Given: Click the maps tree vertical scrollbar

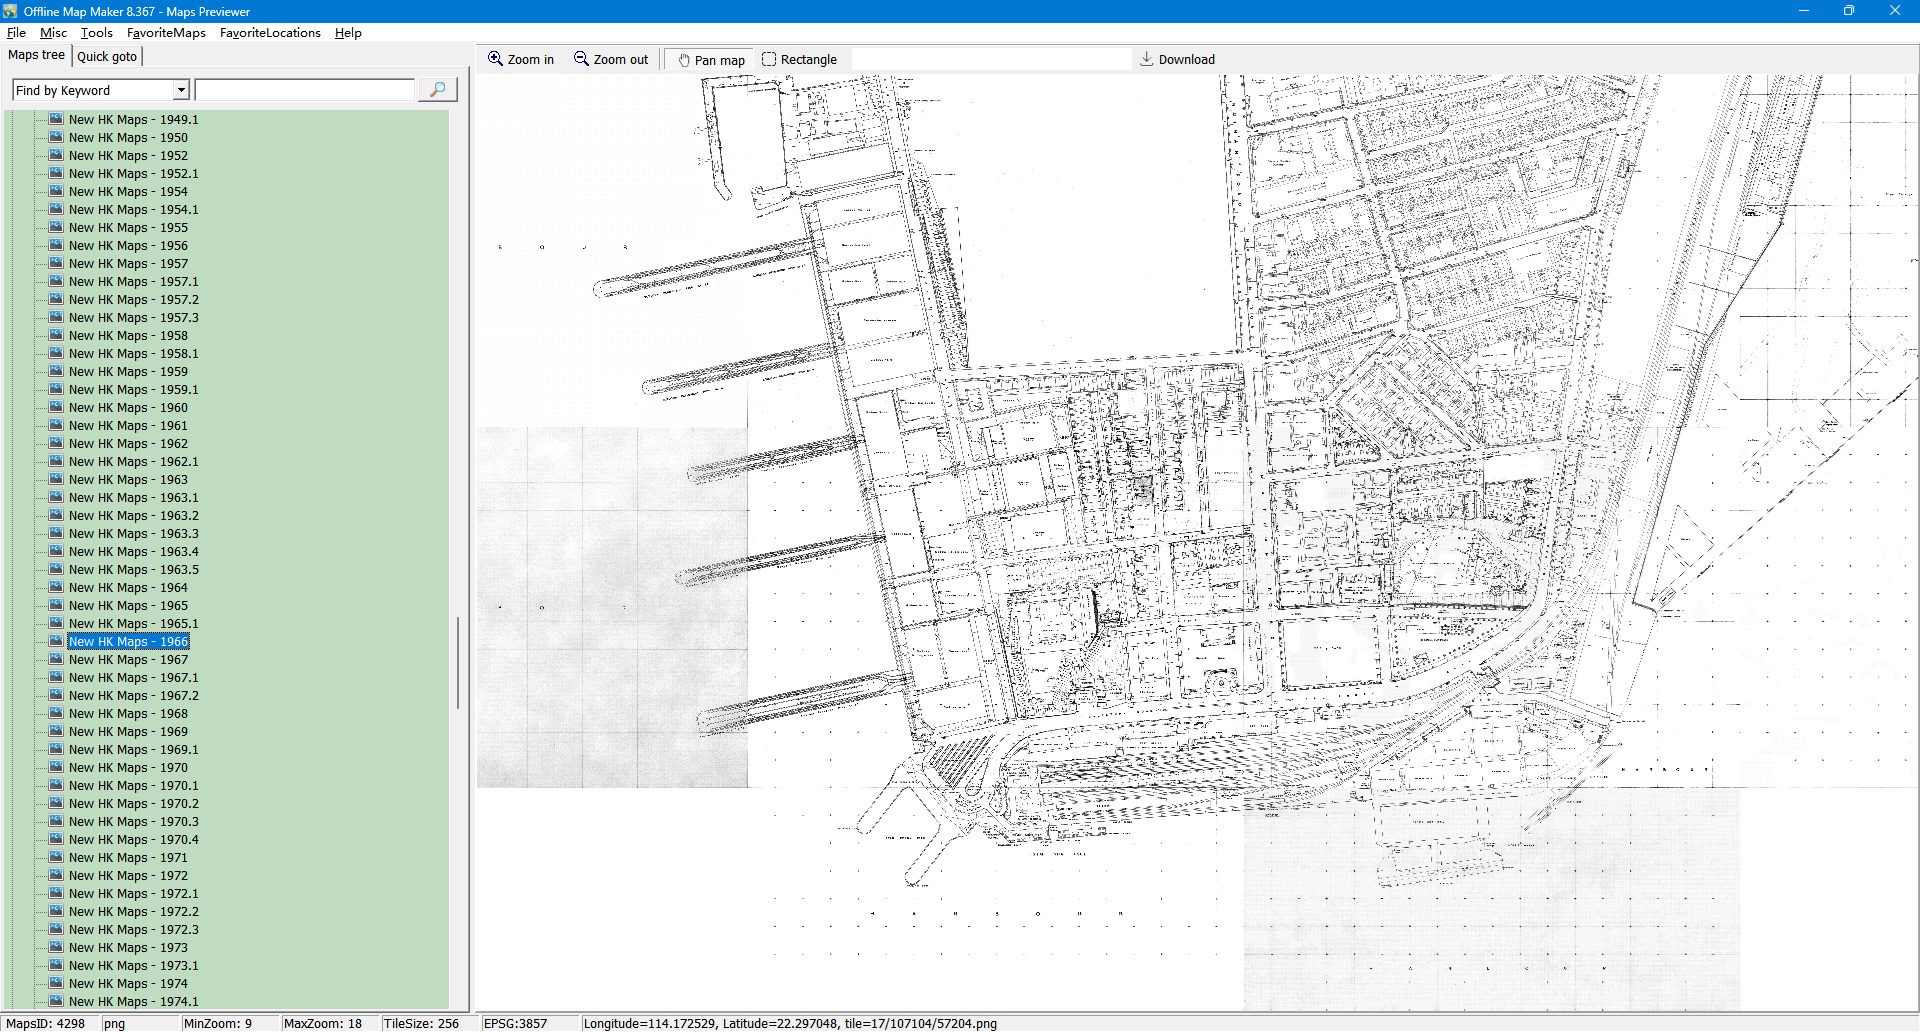Looking at the screenshot, I should [x=458, y=662].
